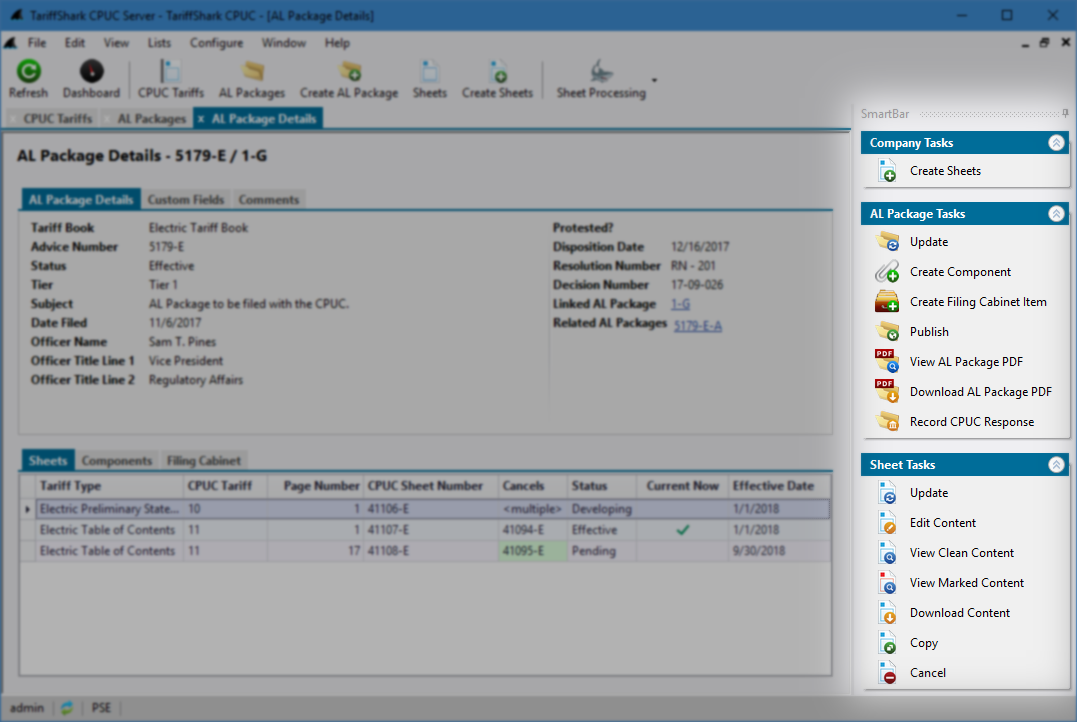Collapse the Company Tasks section
Screen dimensions: 1077x722
[x=1056, y=143]
